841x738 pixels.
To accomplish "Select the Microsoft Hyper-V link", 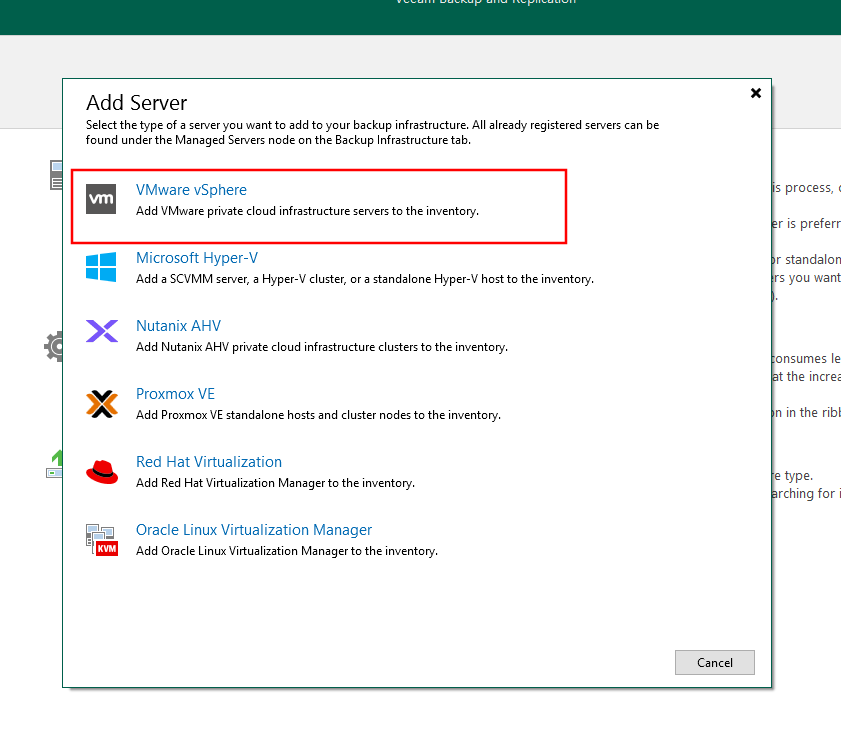I will (197, 258).
